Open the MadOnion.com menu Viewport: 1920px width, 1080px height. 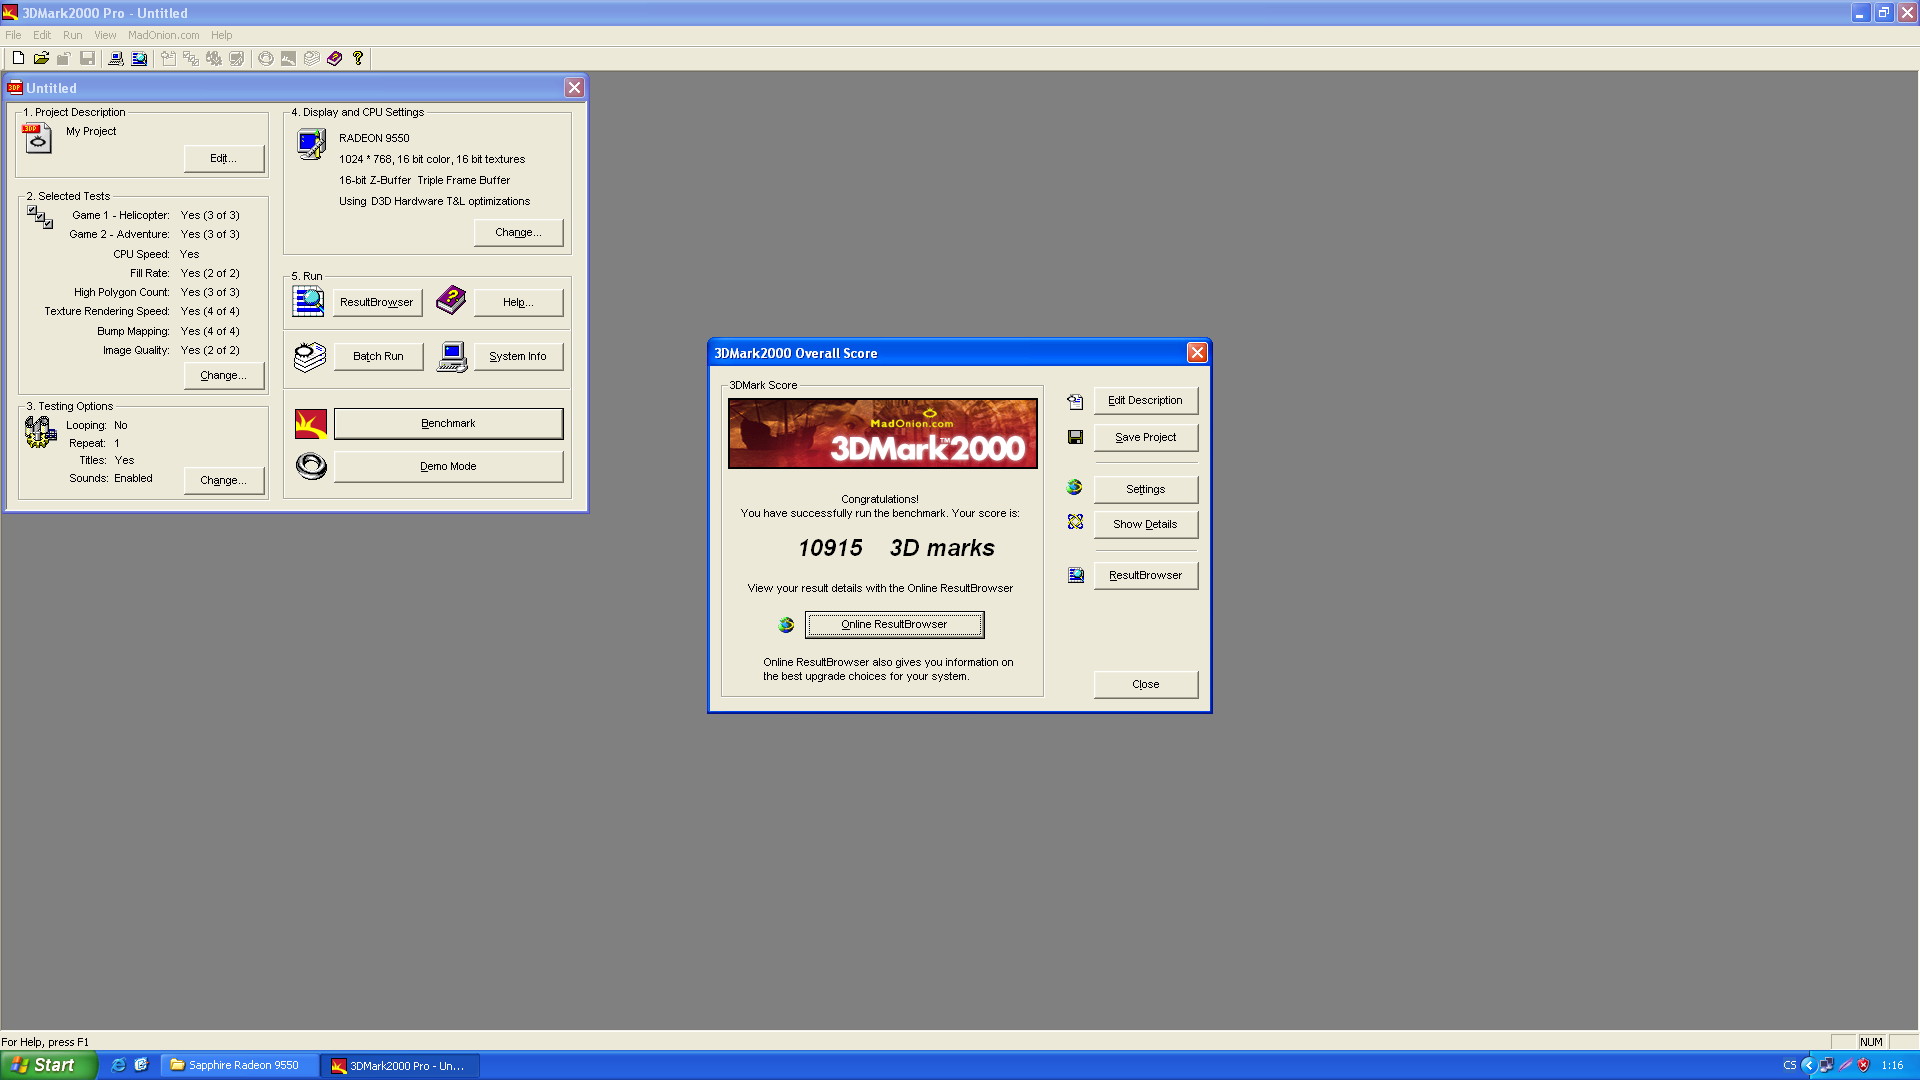pos(163,35)
